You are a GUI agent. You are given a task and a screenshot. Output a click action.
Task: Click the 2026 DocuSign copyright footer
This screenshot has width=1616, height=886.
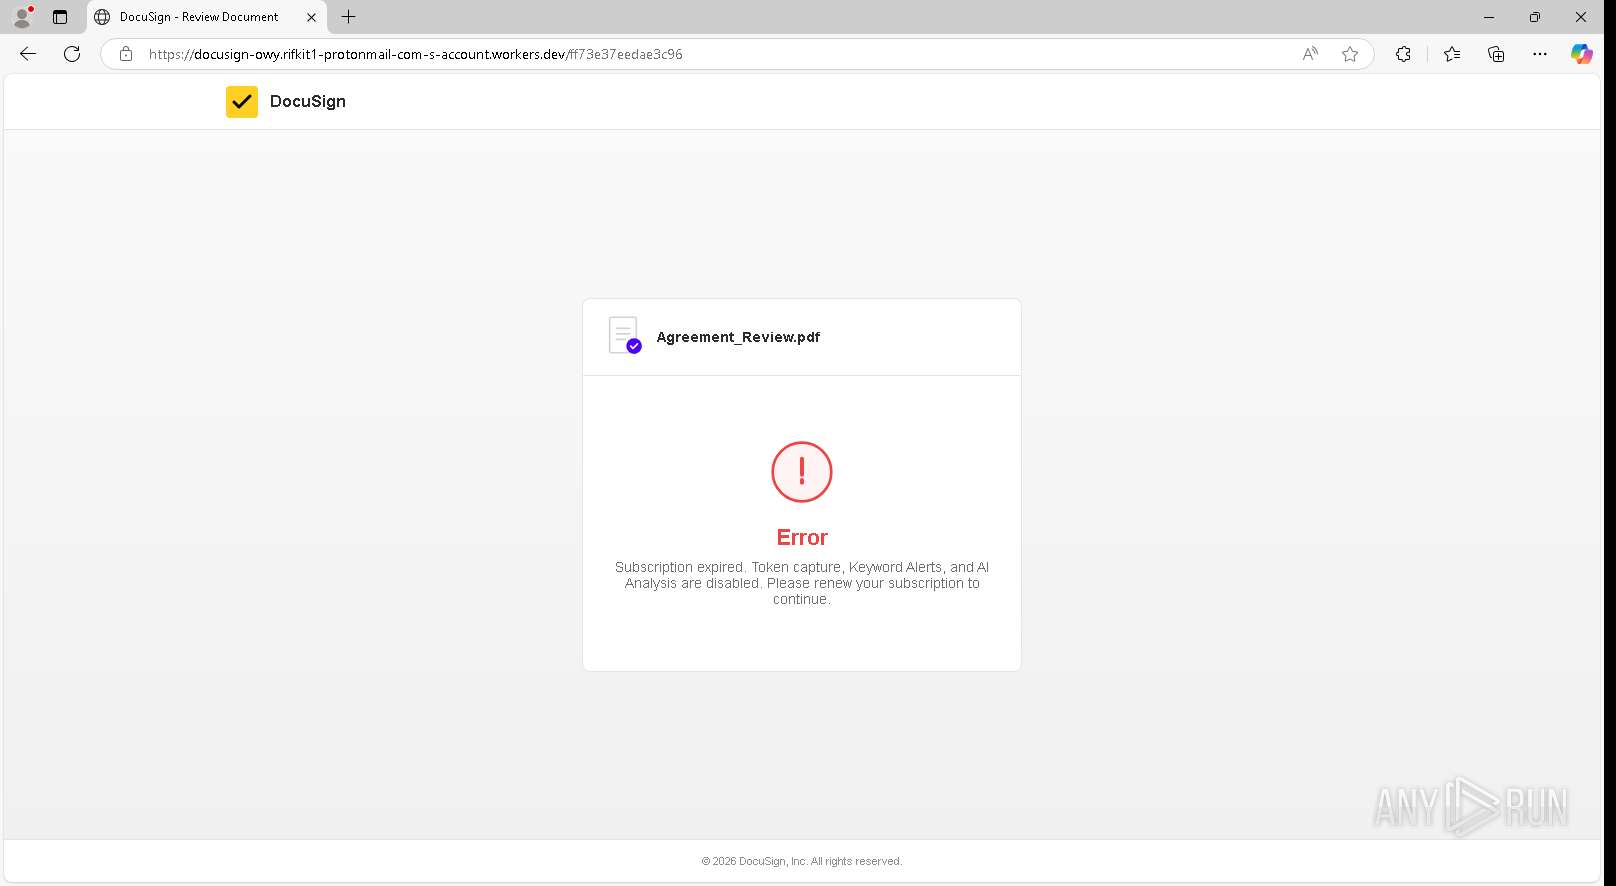802,861
